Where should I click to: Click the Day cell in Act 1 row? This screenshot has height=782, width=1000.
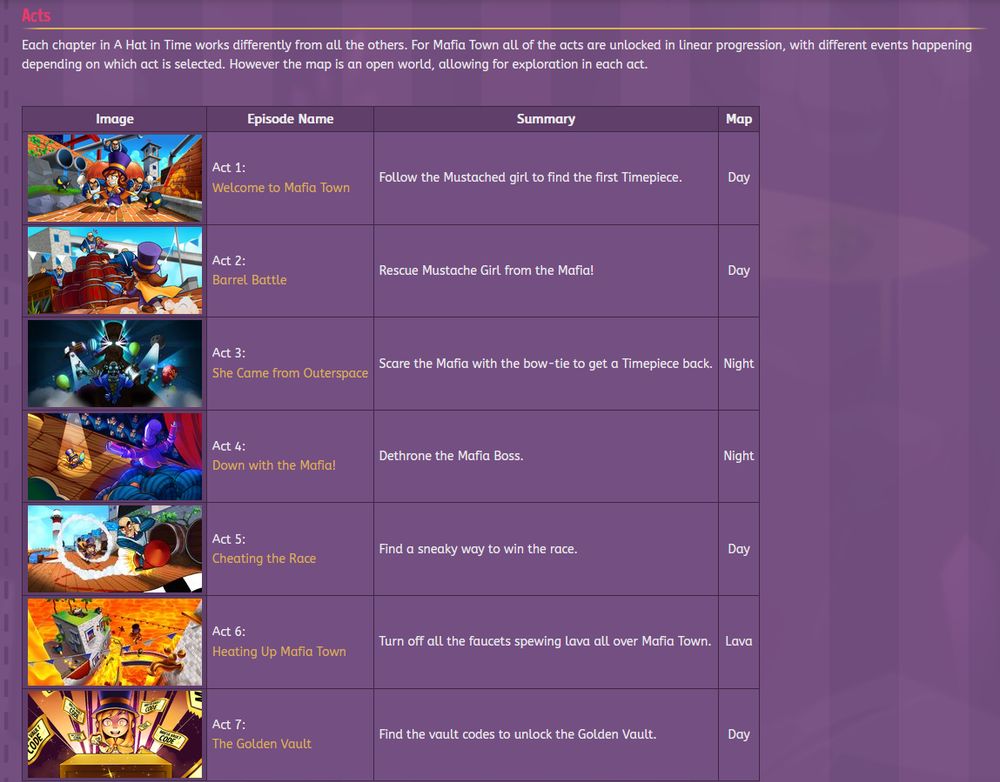click(x=739, y=177)
